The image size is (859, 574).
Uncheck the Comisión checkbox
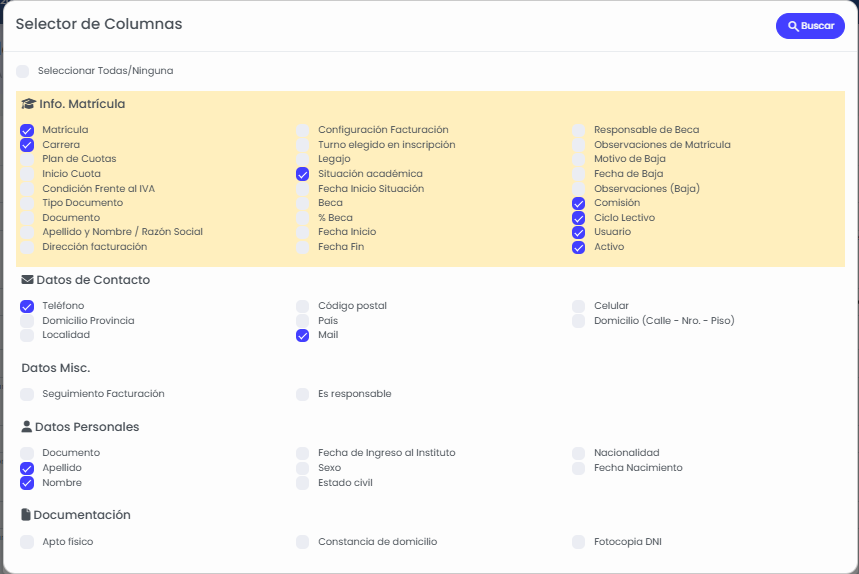click(579, 203)
